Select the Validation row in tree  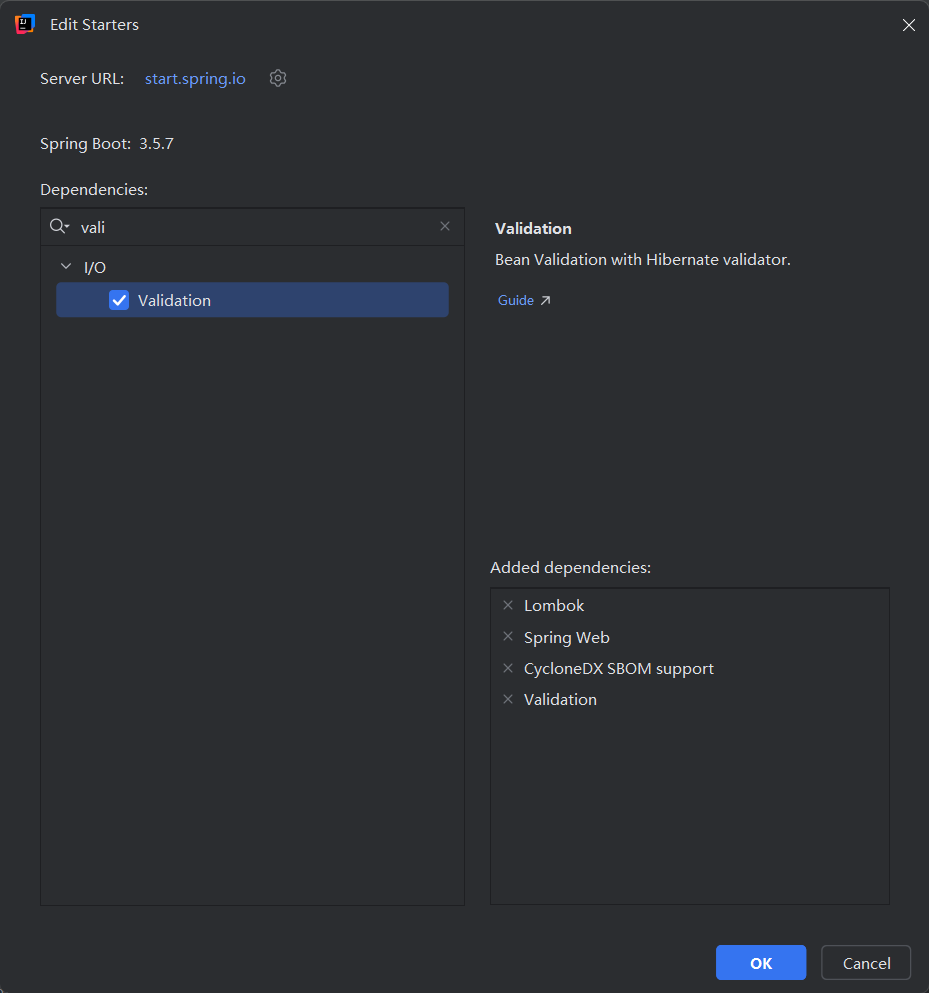click(252, 300)
